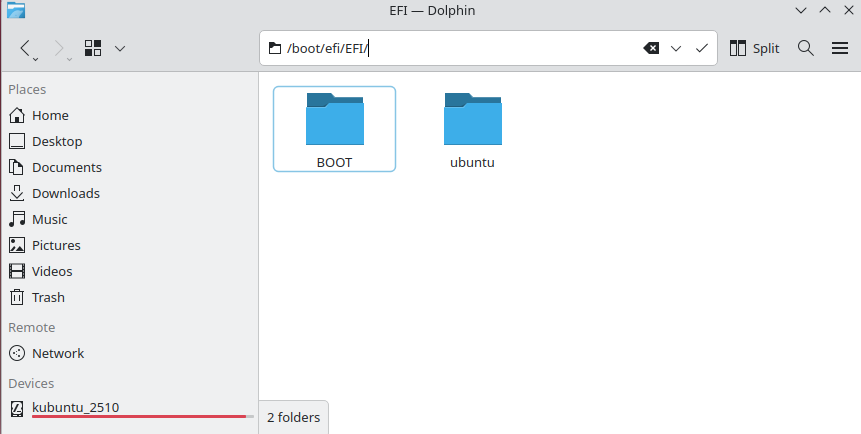Click the Places section header
The height and width of the screenshot is (434, 861).
pyautogui.click(x=27, y=90)
